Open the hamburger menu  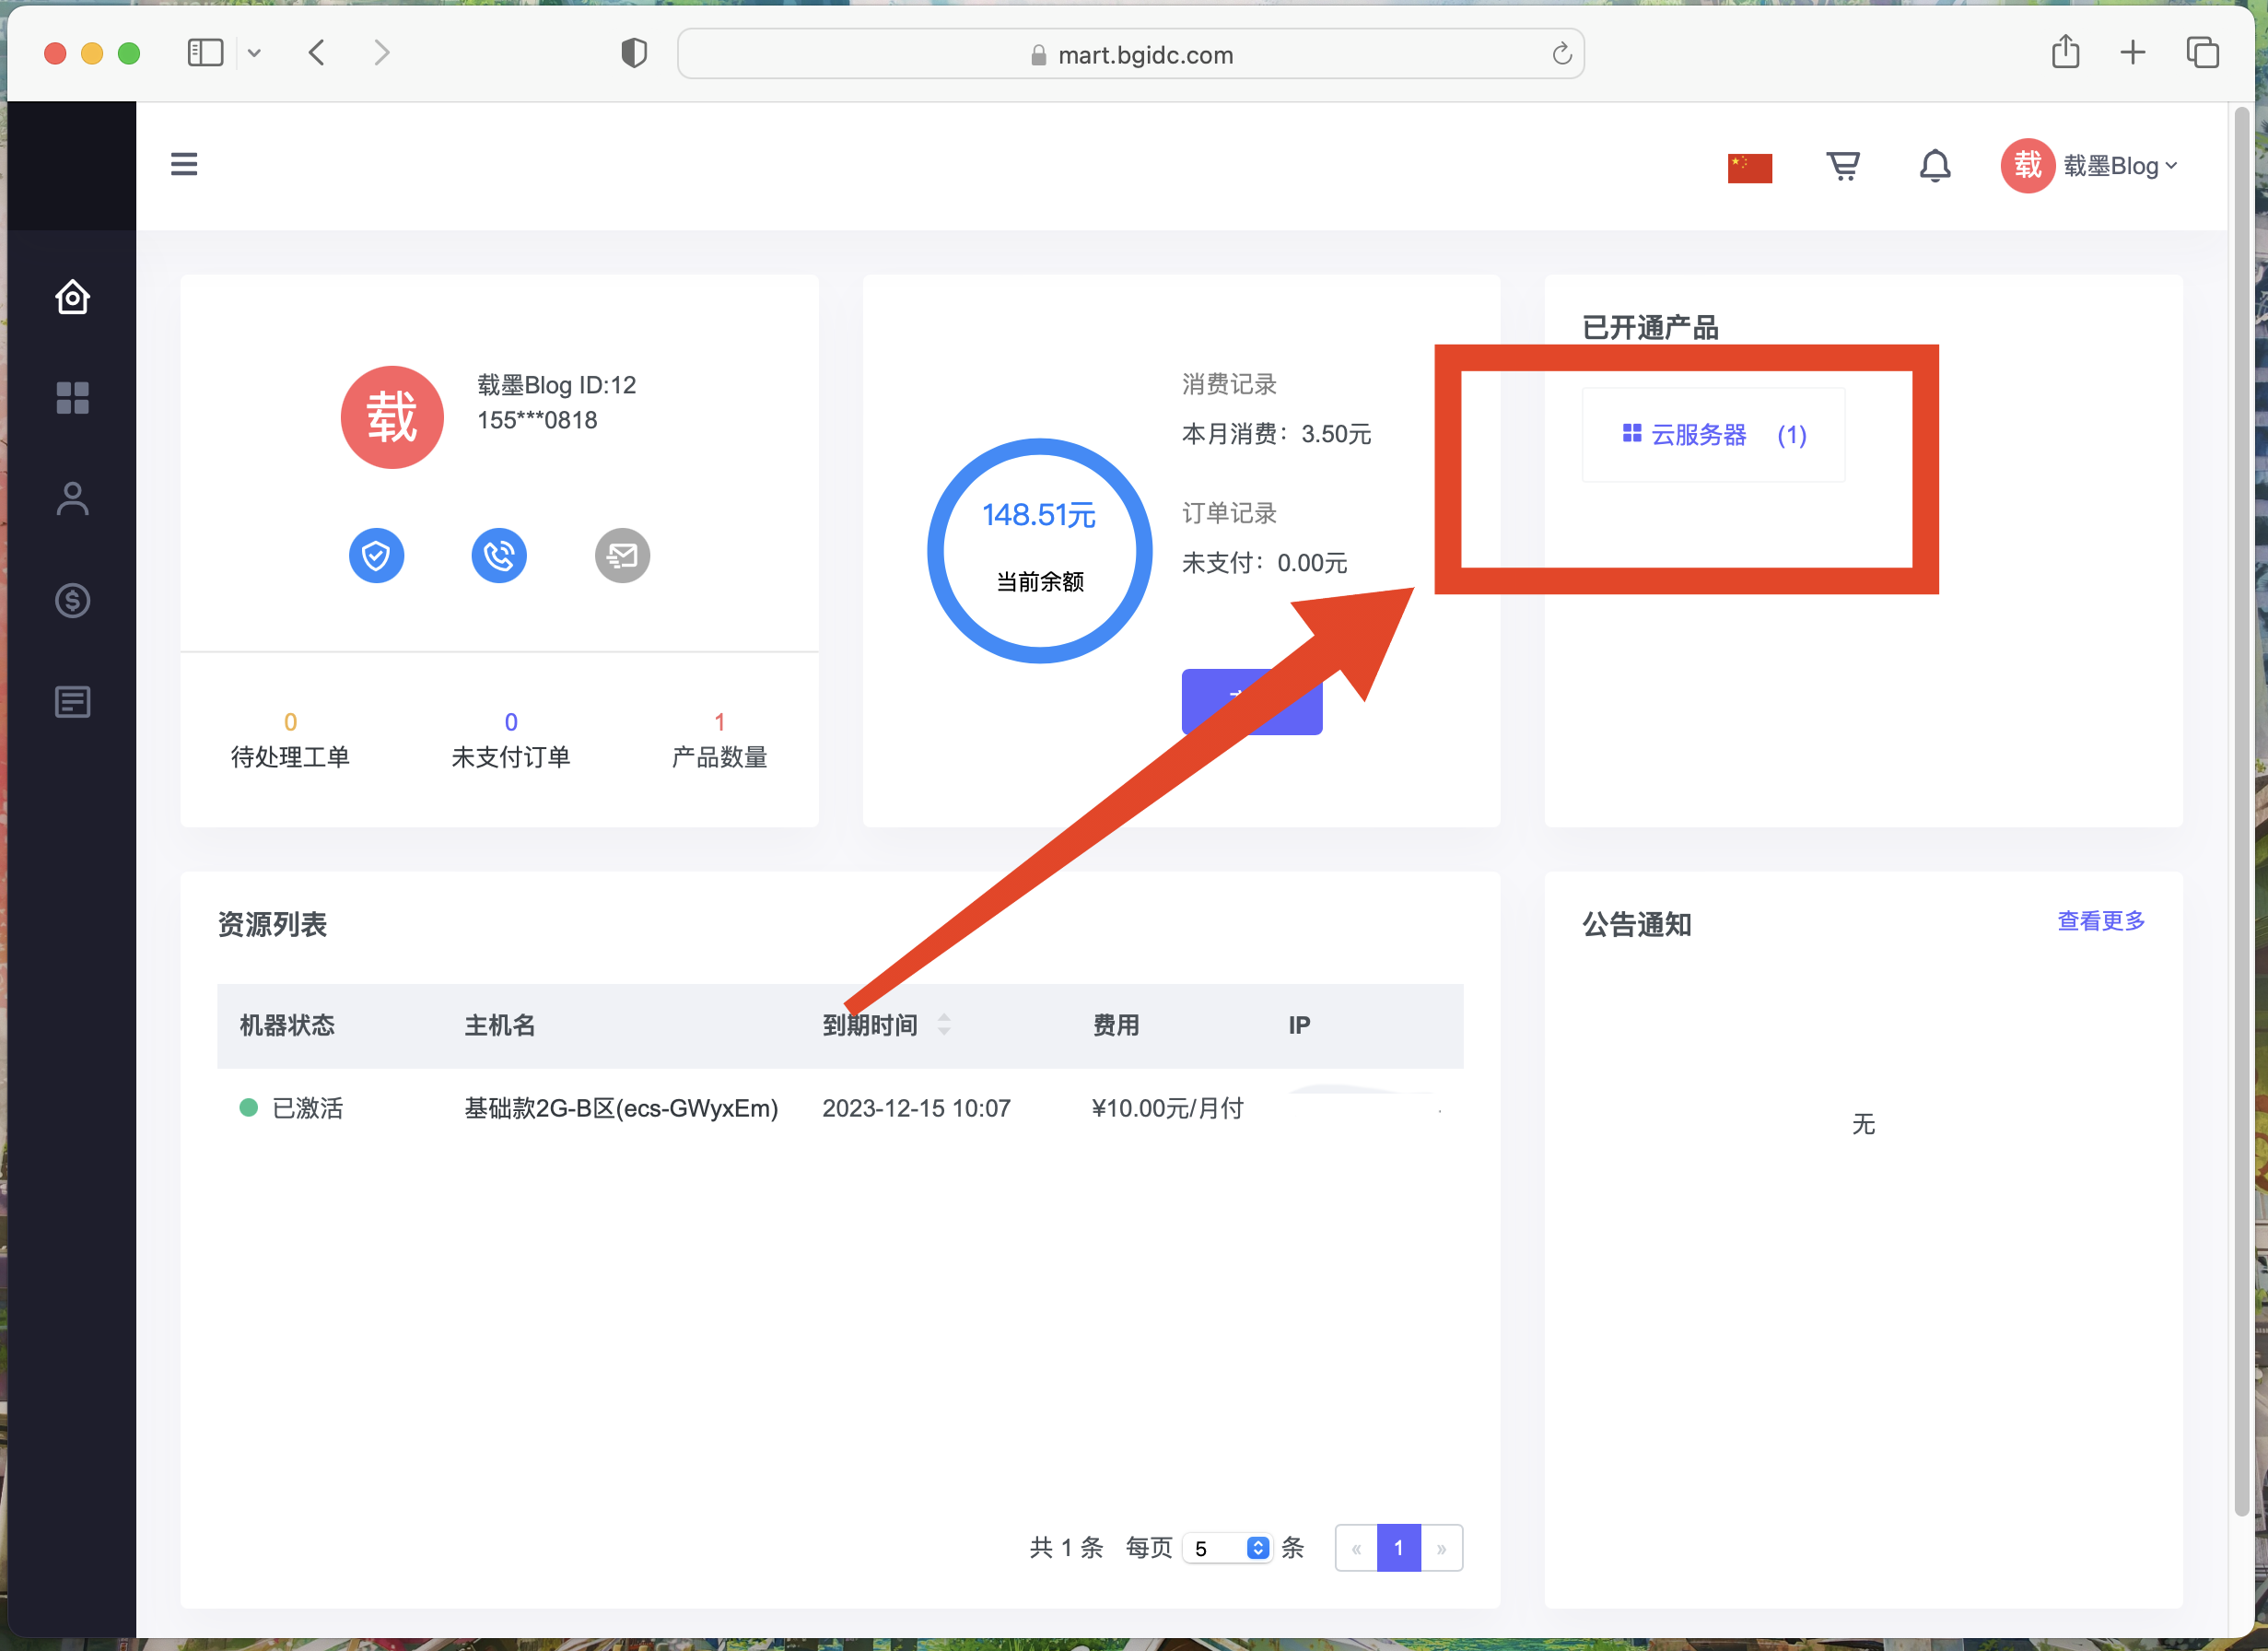click(185, 164)
